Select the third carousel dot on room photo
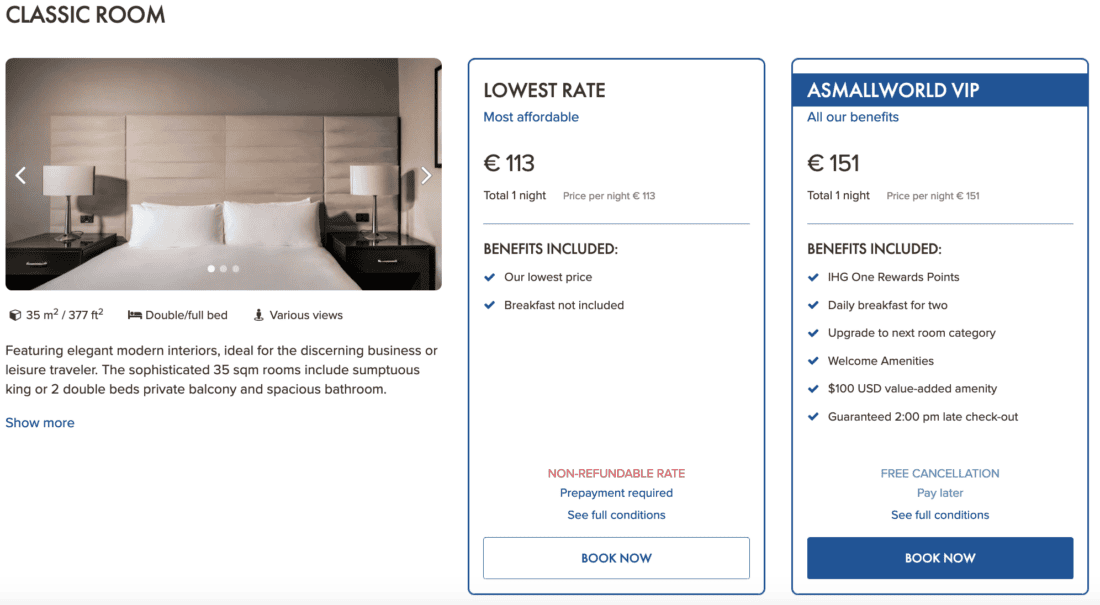The width and height of the screenshot is (1100, 605). pos(235,268)
